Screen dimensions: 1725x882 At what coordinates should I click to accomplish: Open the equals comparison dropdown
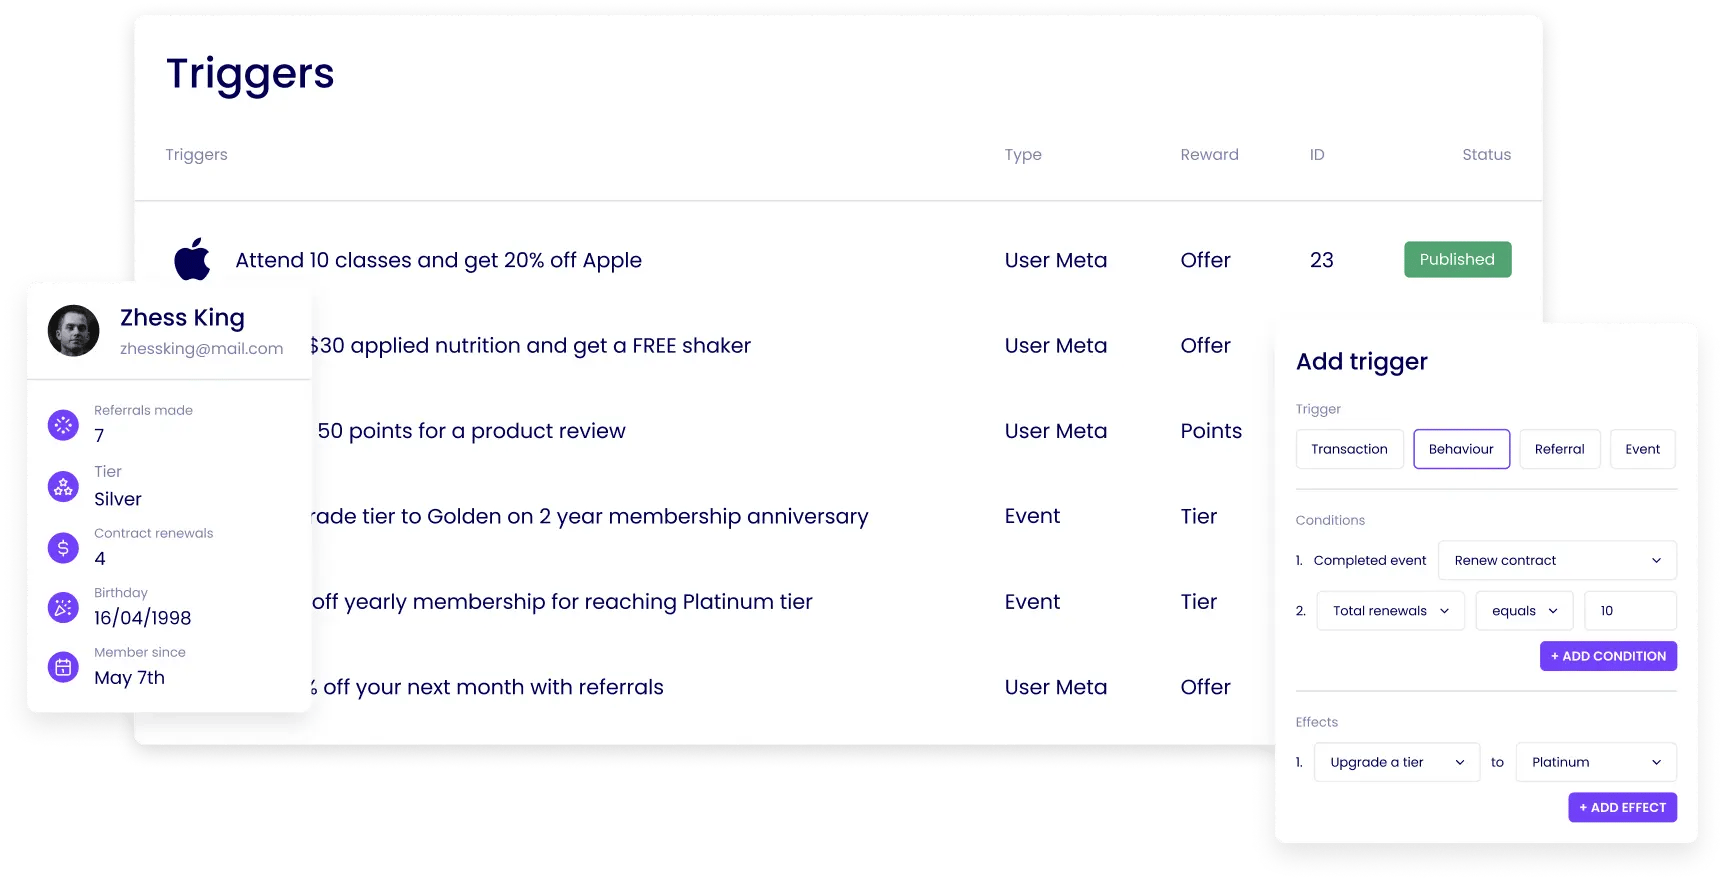pyautogui.click(x=1523, y=610)
